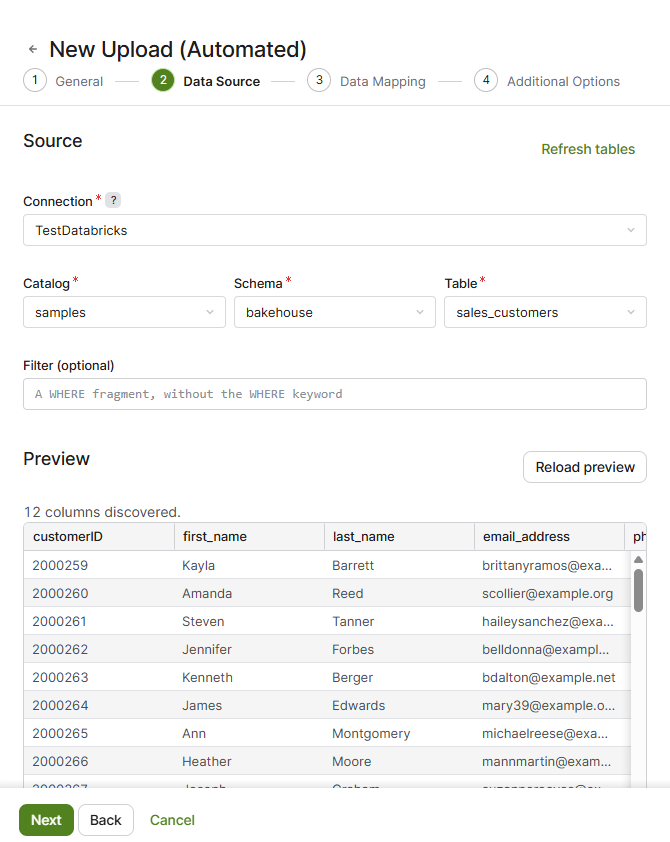
Task: Go to step 1 General
Action: (63, 81)
